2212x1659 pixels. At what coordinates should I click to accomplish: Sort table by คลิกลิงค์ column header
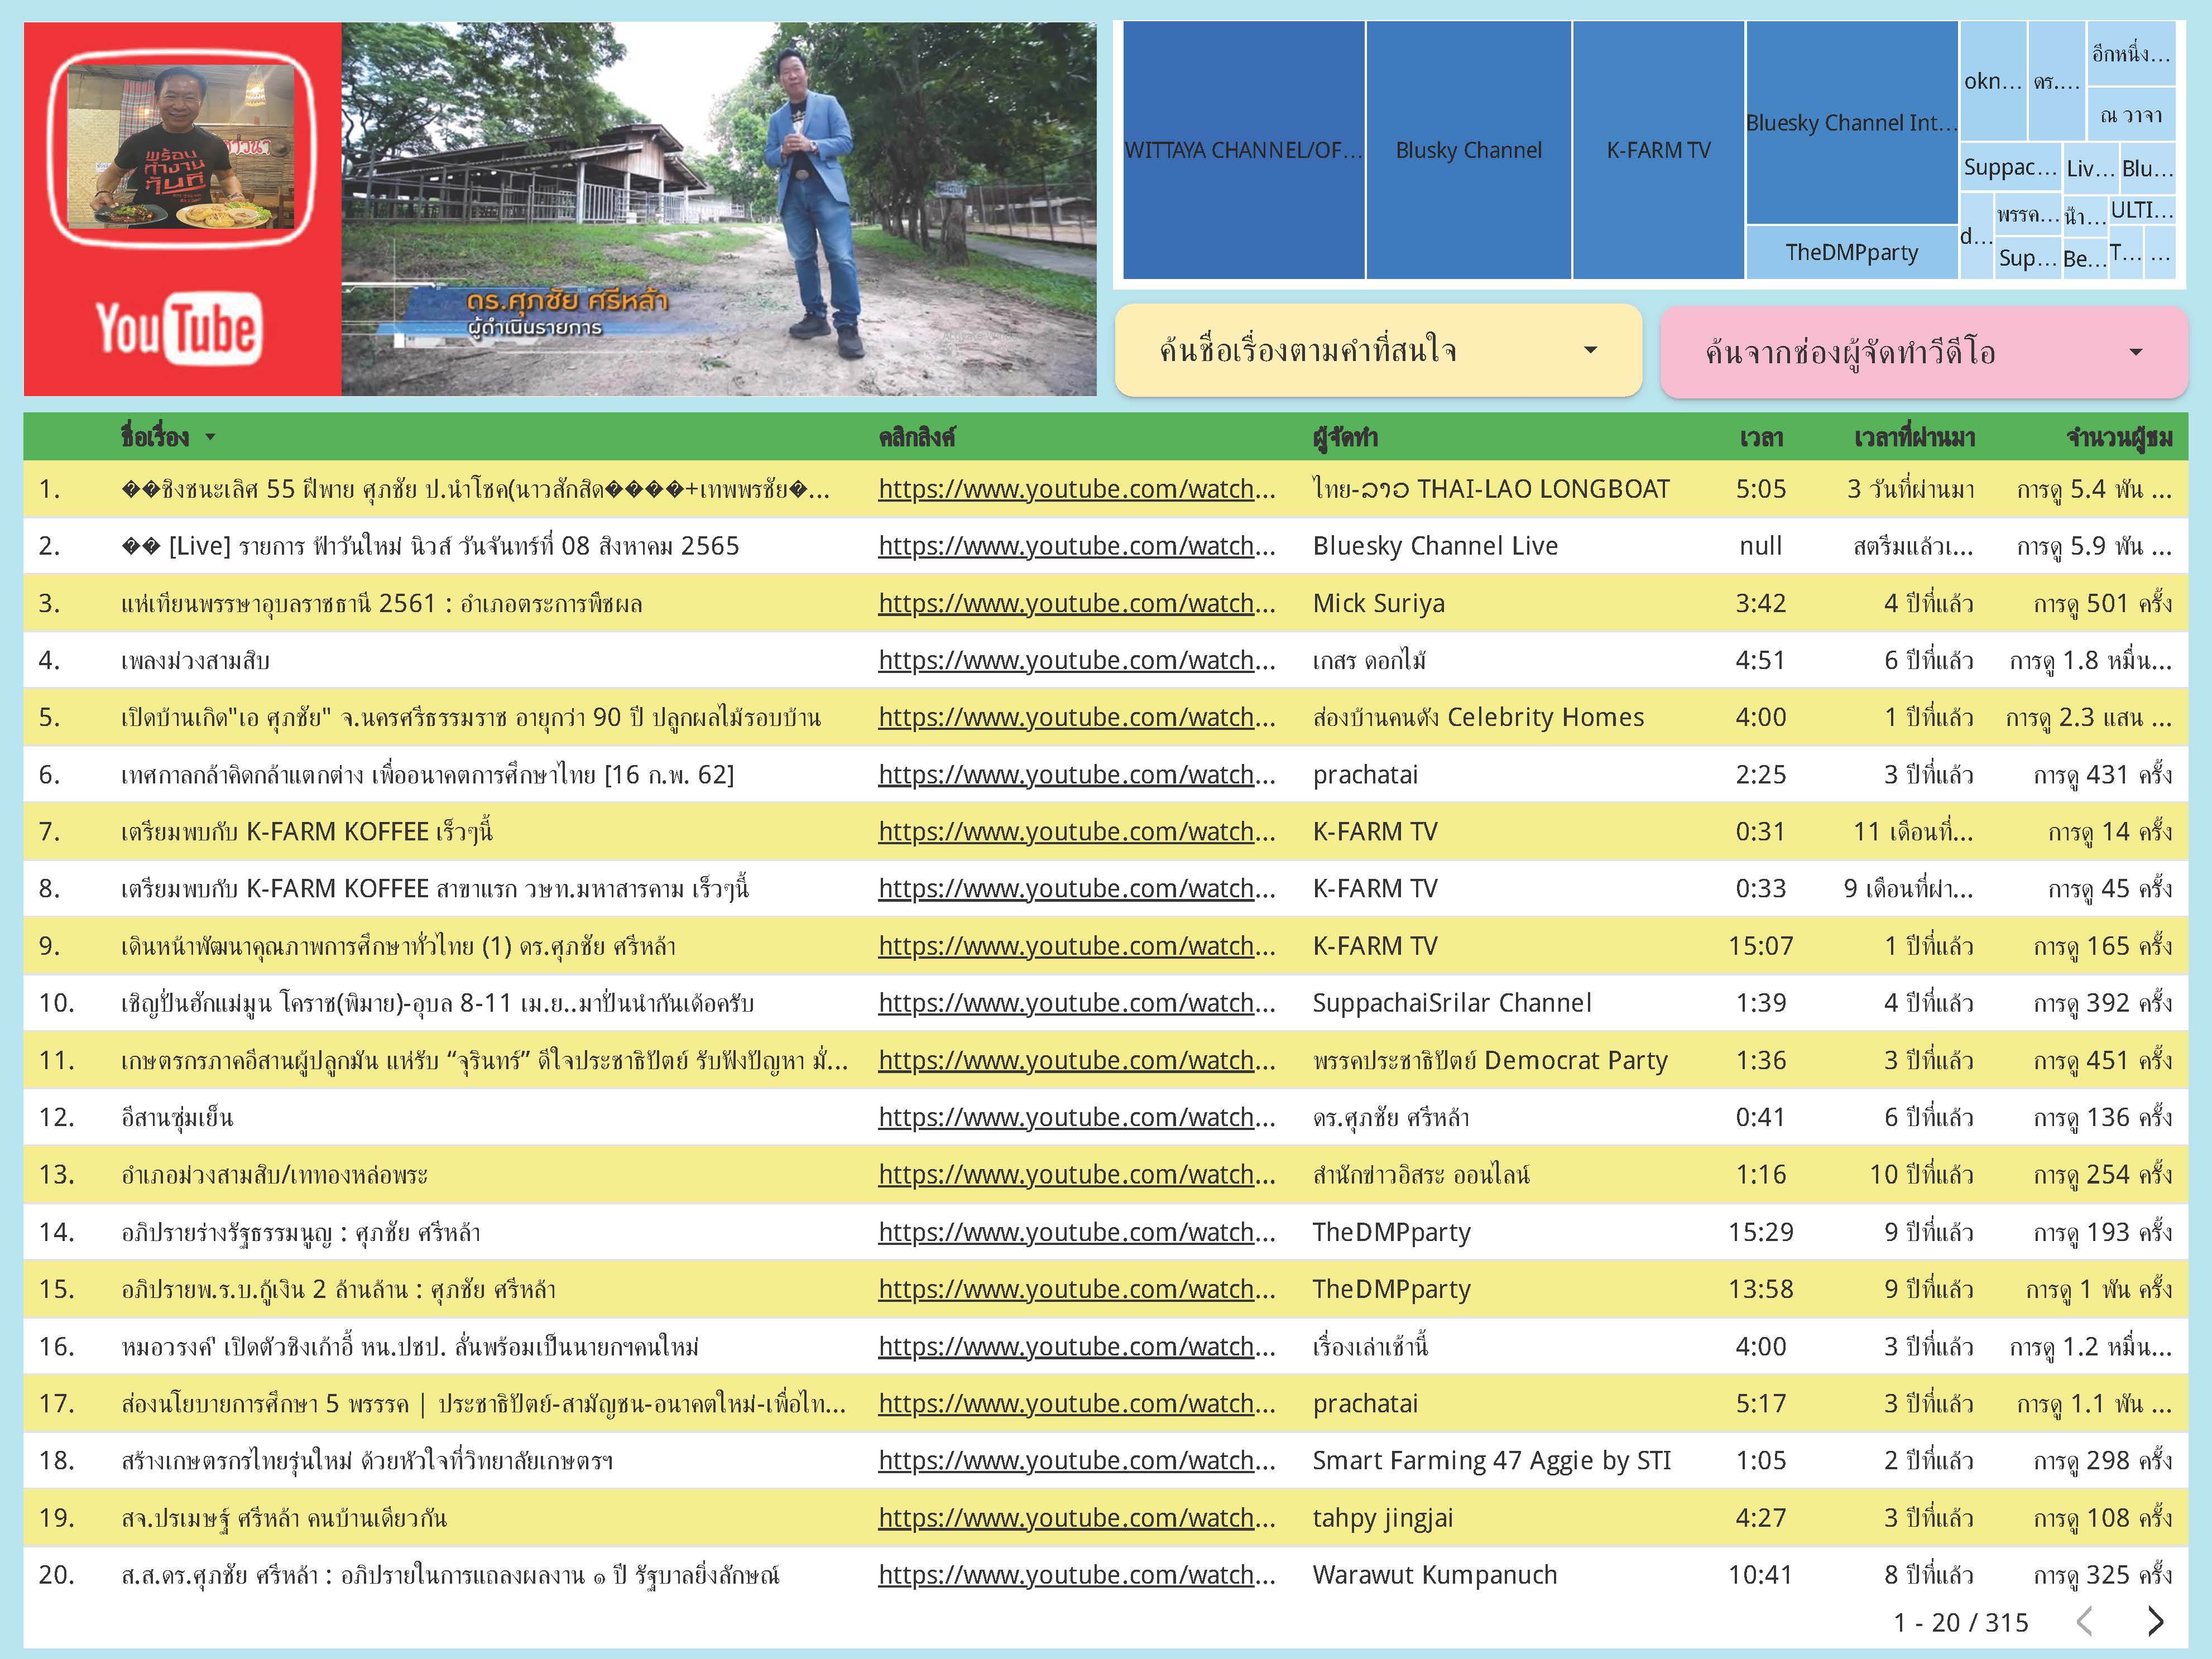(916, 437)
